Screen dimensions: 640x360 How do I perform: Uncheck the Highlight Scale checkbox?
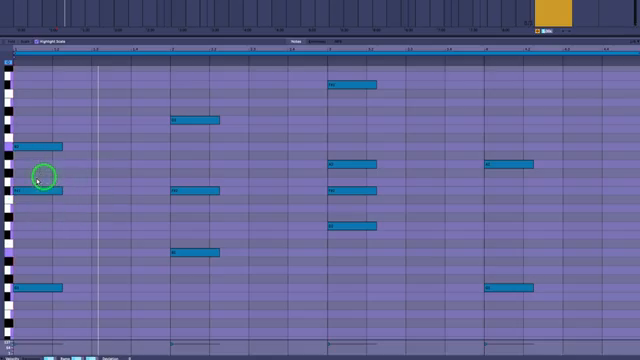[x=36, y=42]
